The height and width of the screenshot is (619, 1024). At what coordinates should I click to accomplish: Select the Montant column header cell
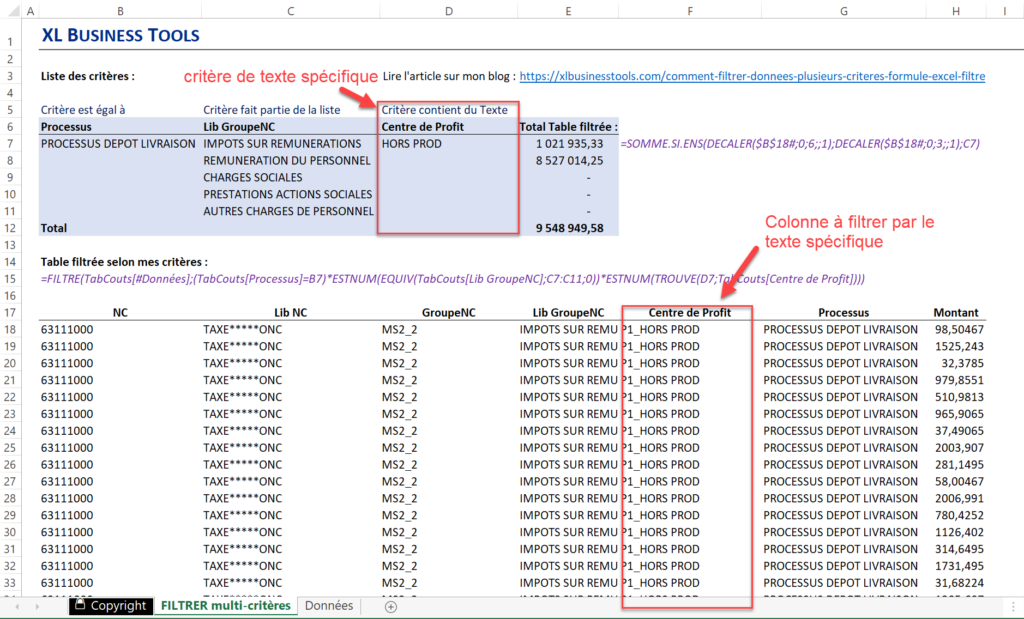click(955, 313)
